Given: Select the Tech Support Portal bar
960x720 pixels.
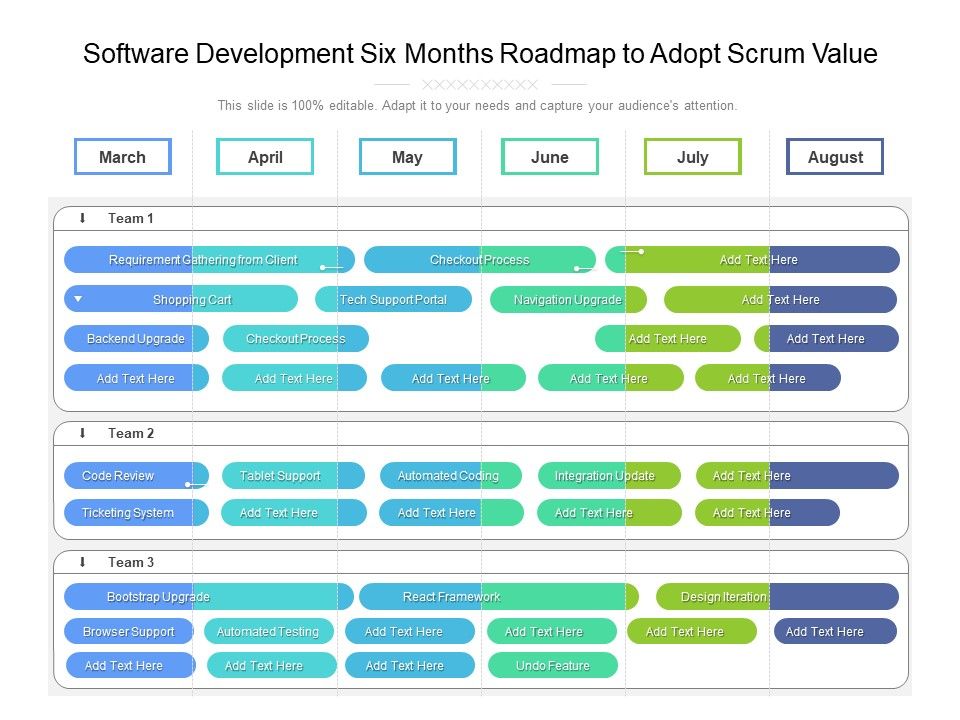Looking at the screenshot, I should click(x=393, y=299).
